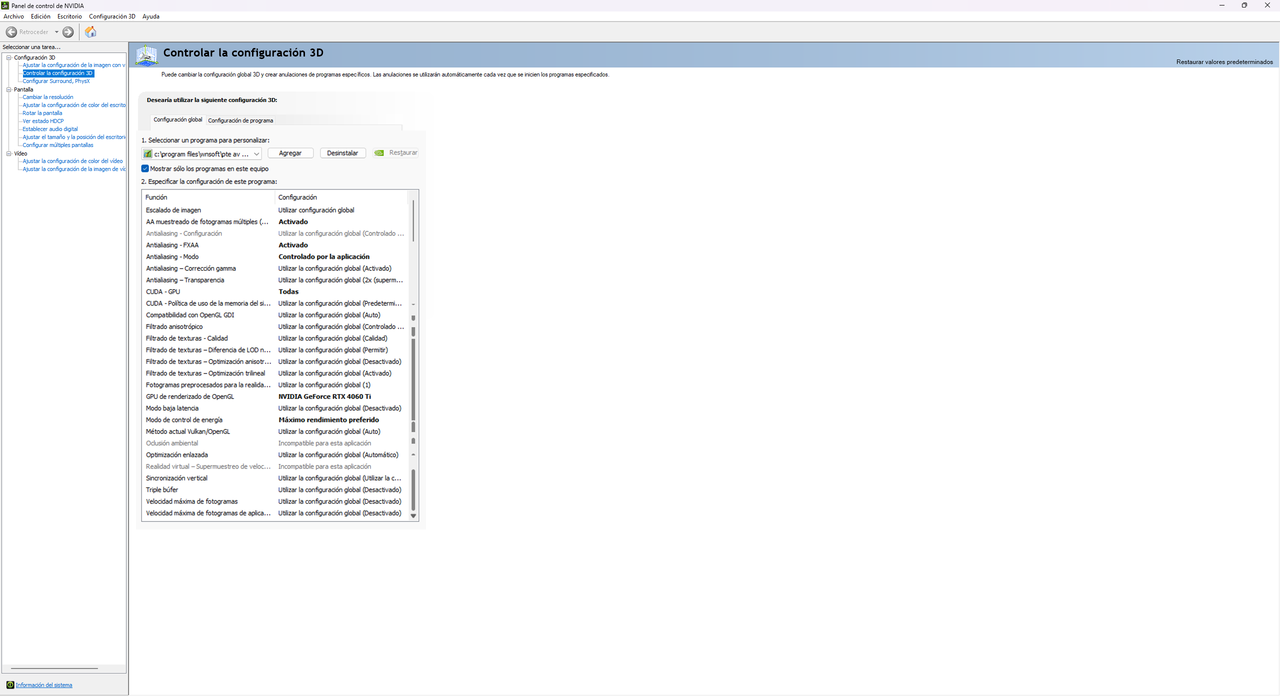The height and width of the screenshot is (696, 1280).
Task: Select 'Filtrado de texturas - Calidad' row
Action: click(275, 338)
